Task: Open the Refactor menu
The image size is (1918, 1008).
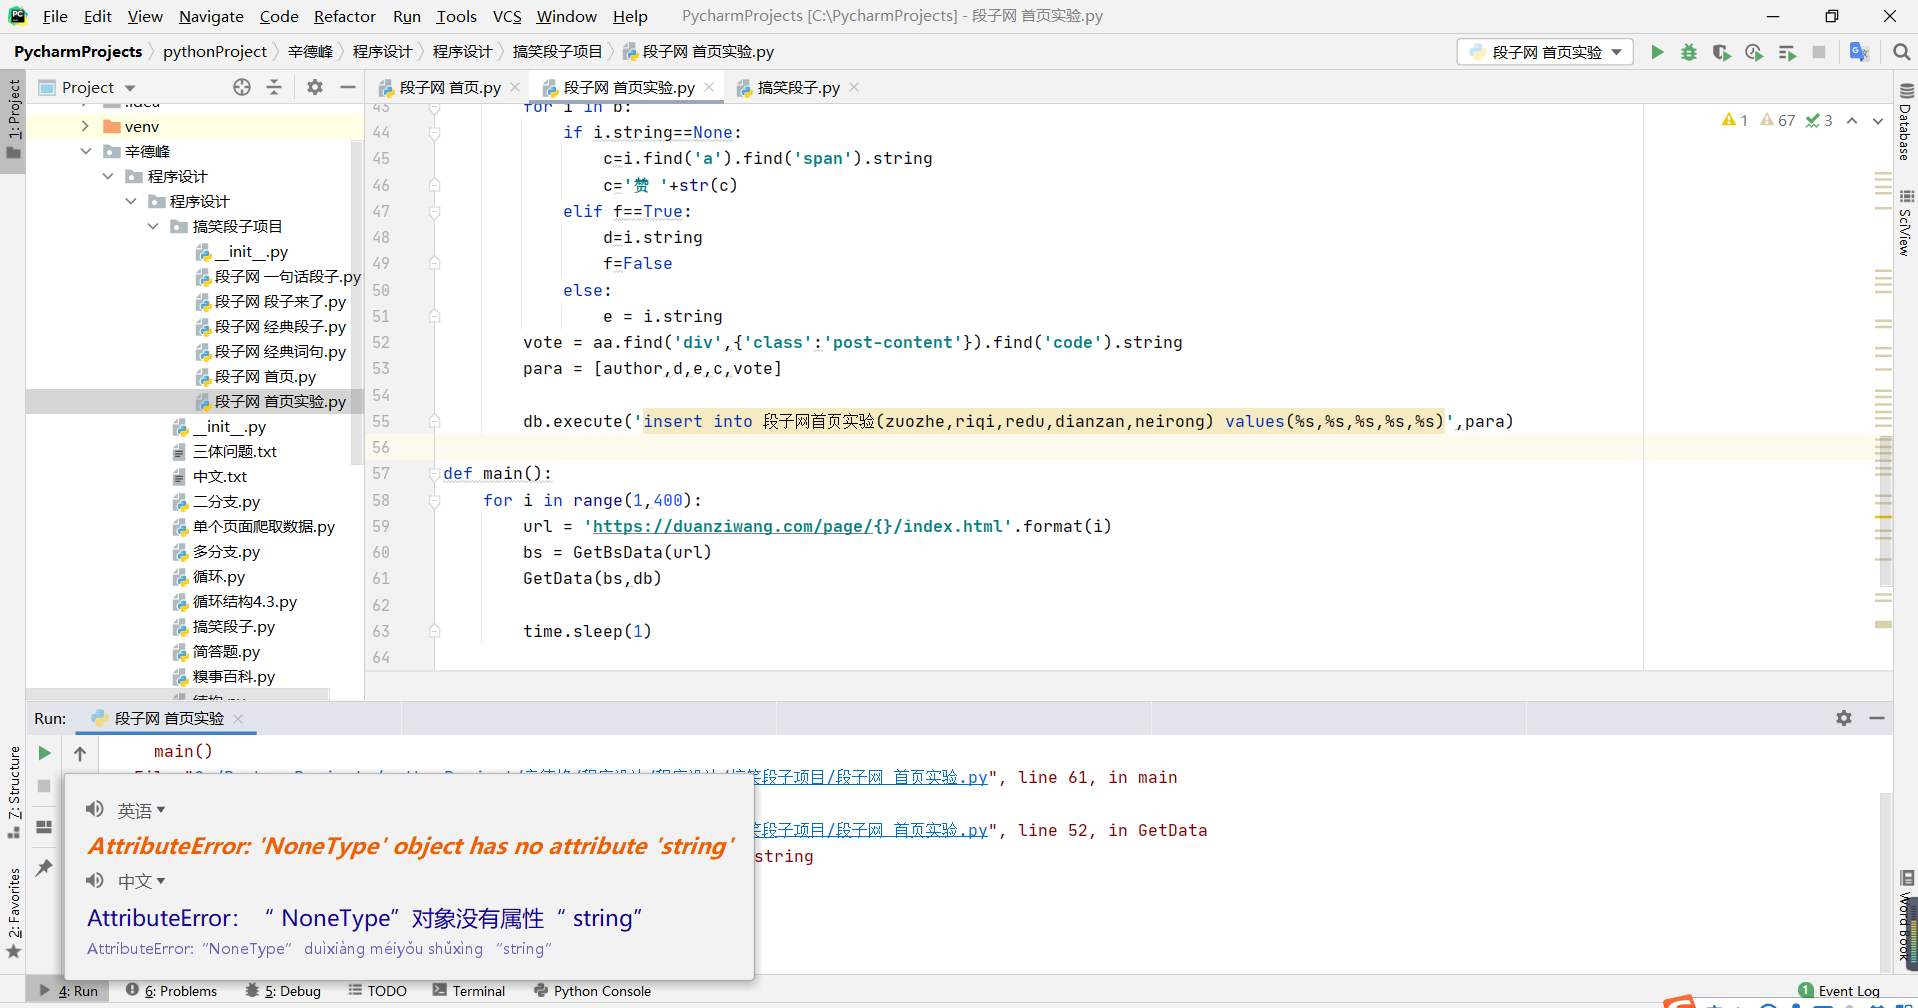Action: click(x=344, y=16)
